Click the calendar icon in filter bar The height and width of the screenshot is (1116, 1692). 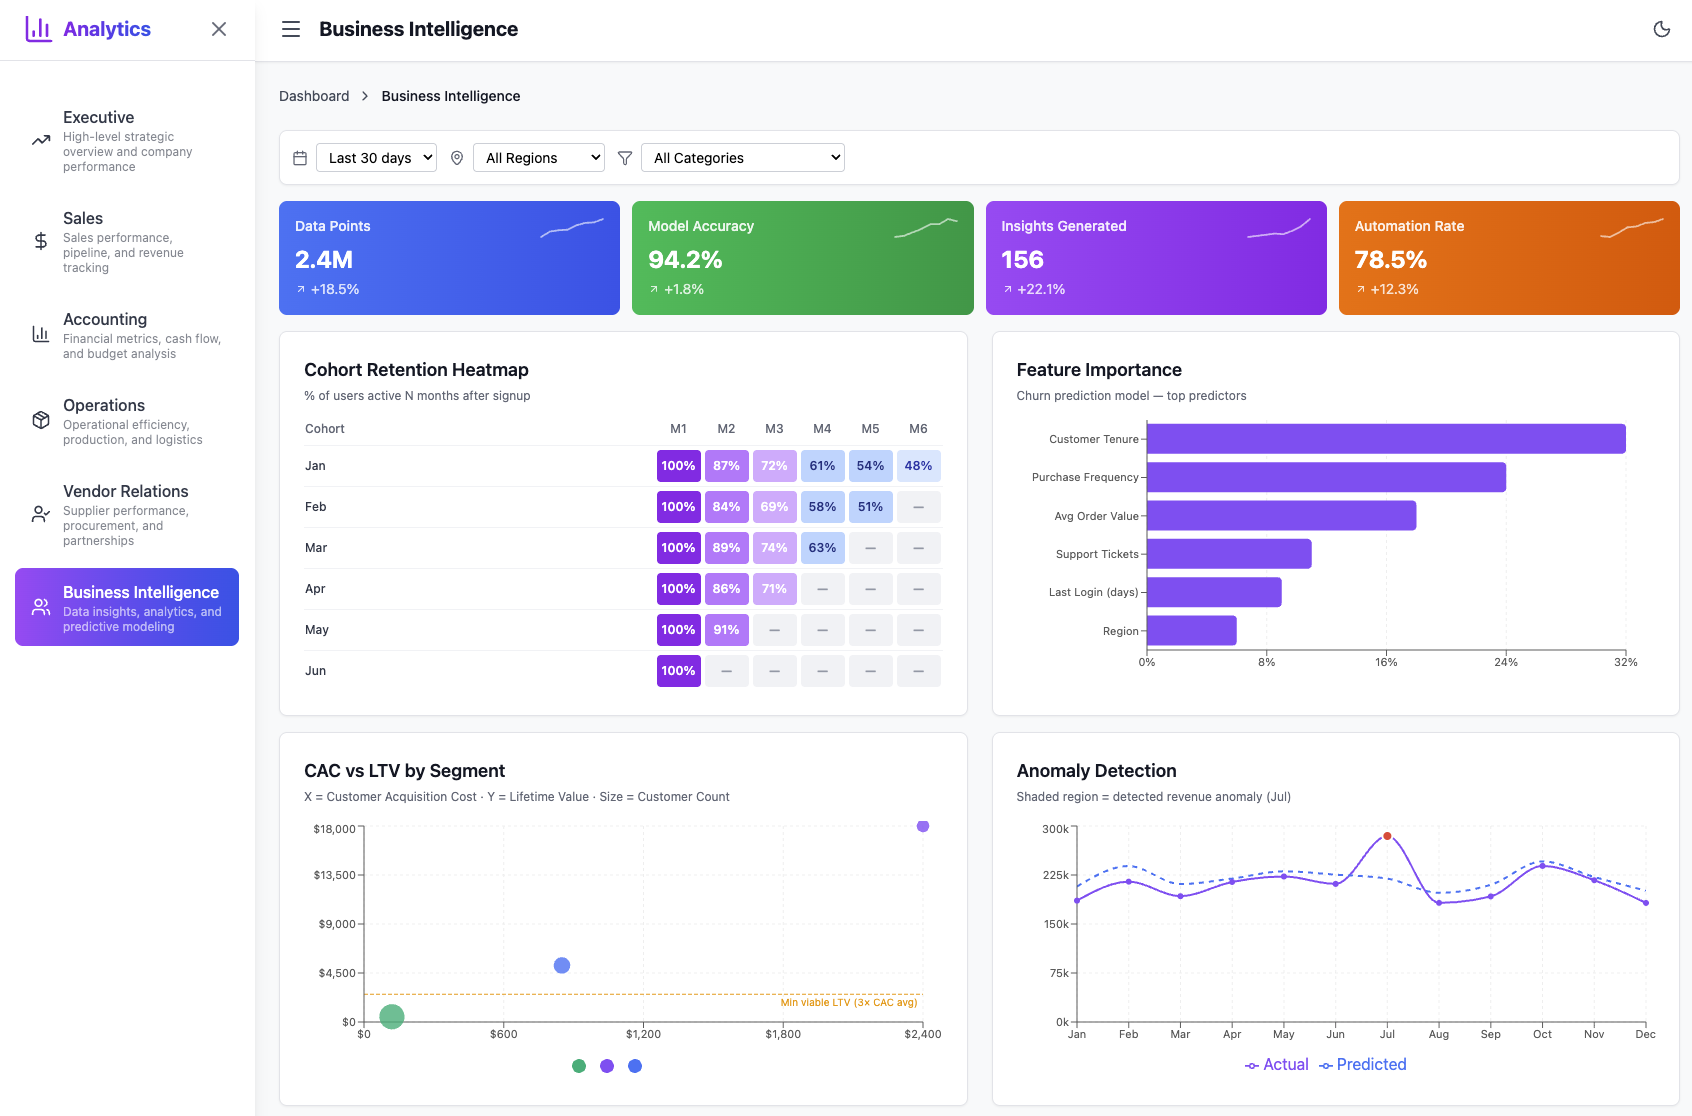(x=300, y=158)
